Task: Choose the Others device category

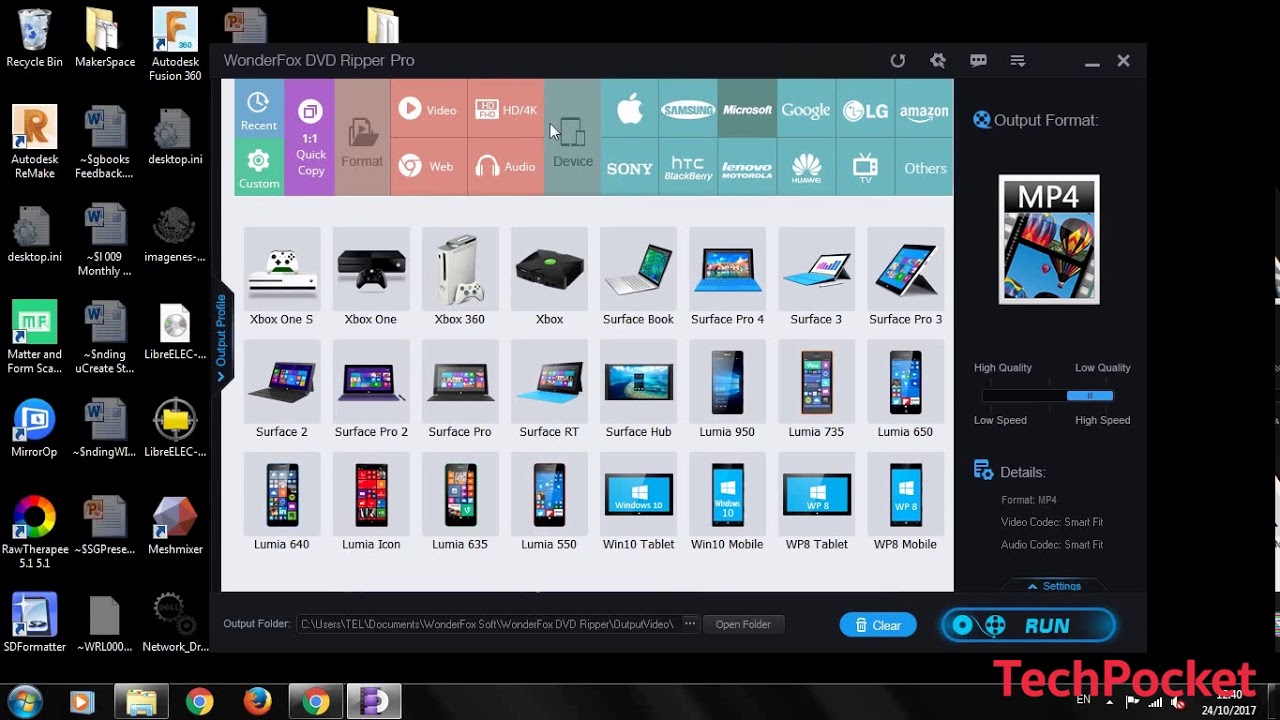Action: pyautogui.click(x=924, y=167)
